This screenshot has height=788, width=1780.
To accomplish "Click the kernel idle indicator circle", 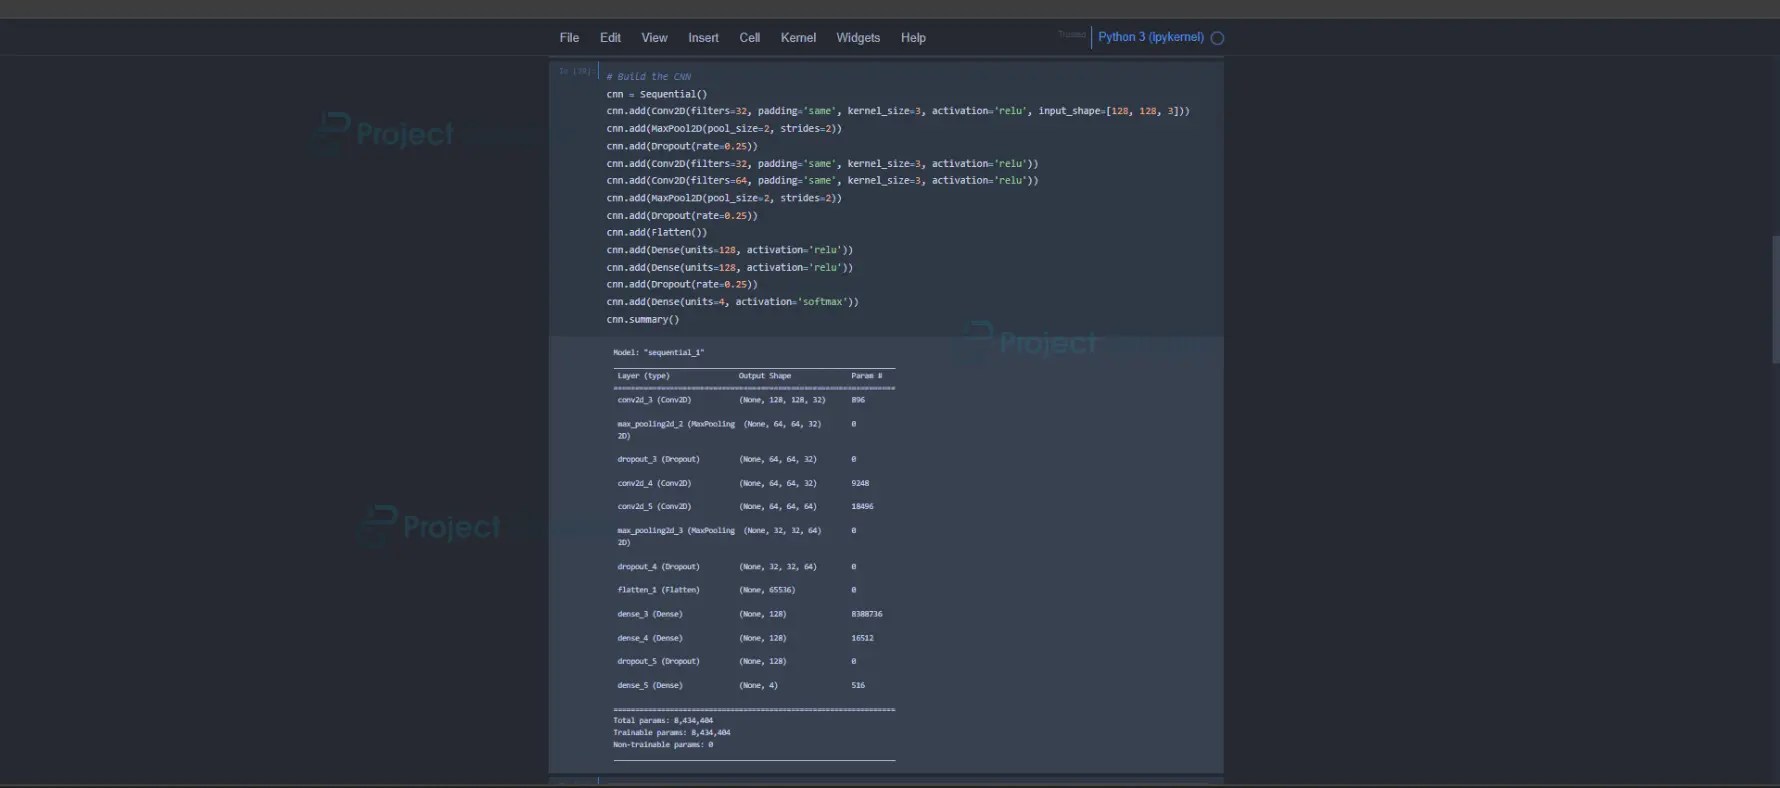I will click(x=1217, y=38).
